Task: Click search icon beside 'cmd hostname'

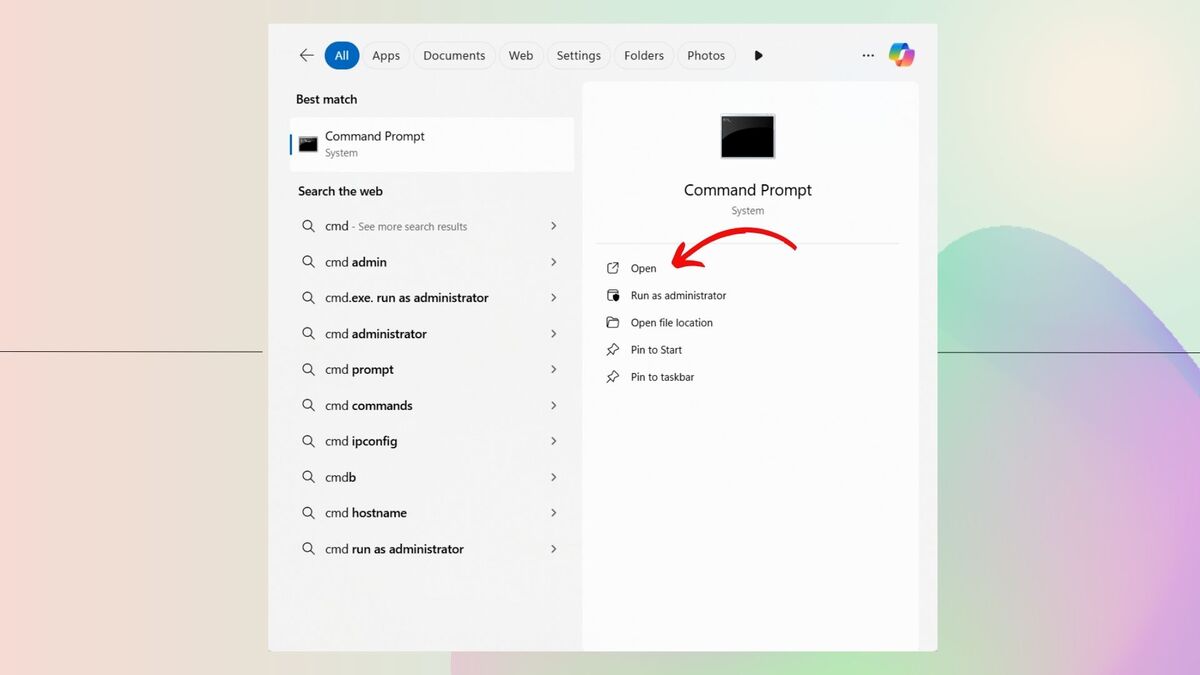Action: click(x=308, y=513)
